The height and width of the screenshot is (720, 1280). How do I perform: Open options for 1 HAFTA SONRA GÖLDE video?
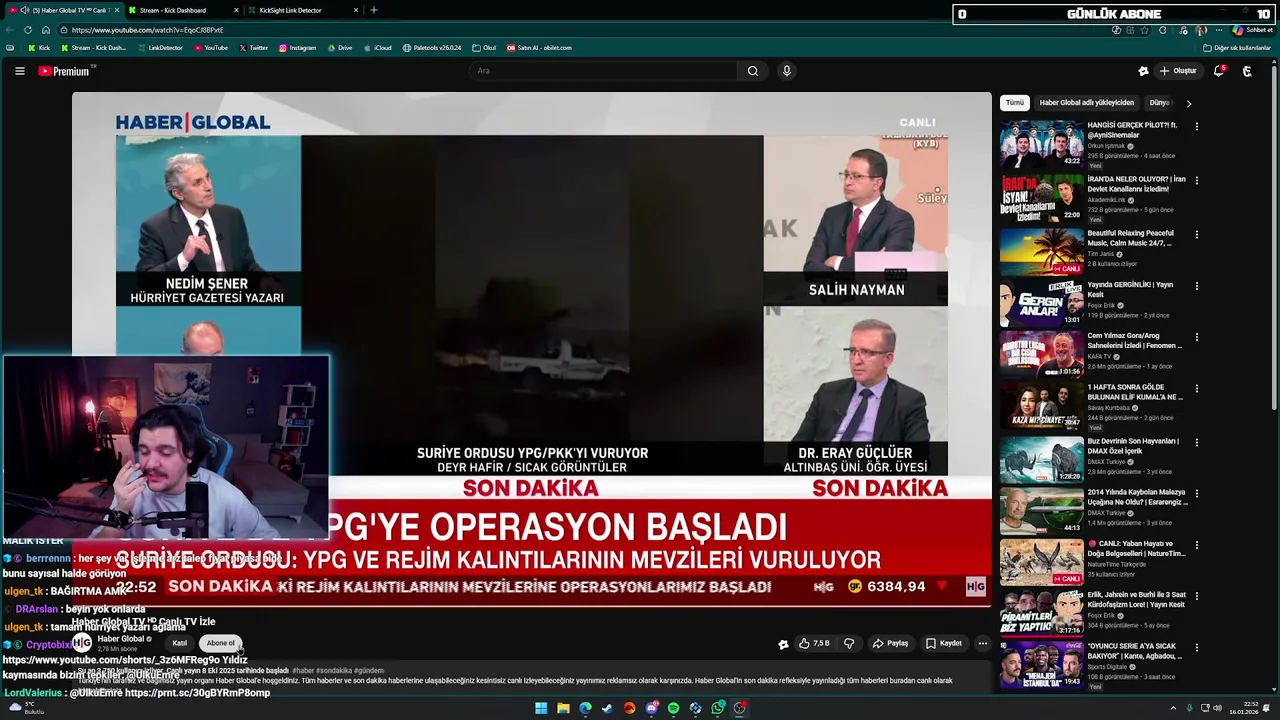pyautogui.click(x=1196, y=388)
